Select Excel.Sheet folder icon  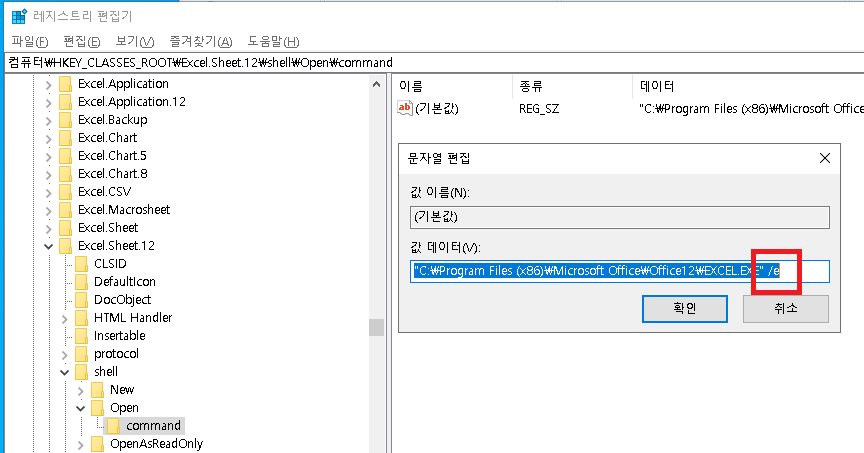(x=65, y=228)
